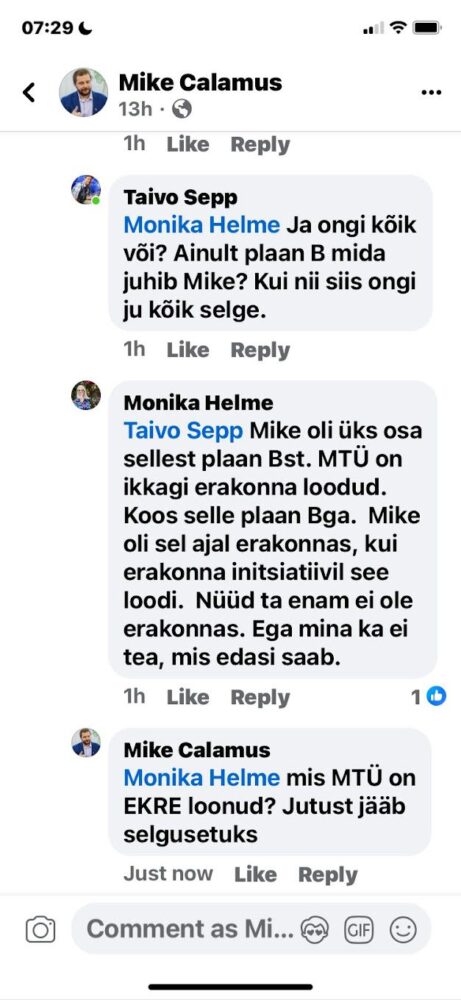Image resolution: width=461 pixels, height=1000 pixels.
Task: Open the GIF picker icon
Action: [359, 930]
